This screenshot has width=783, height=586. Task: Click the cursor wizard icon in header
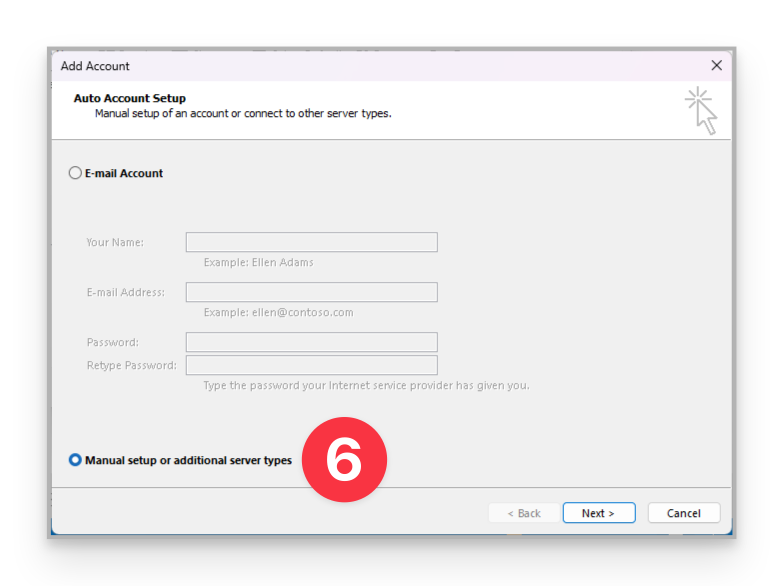pos(702,110)
